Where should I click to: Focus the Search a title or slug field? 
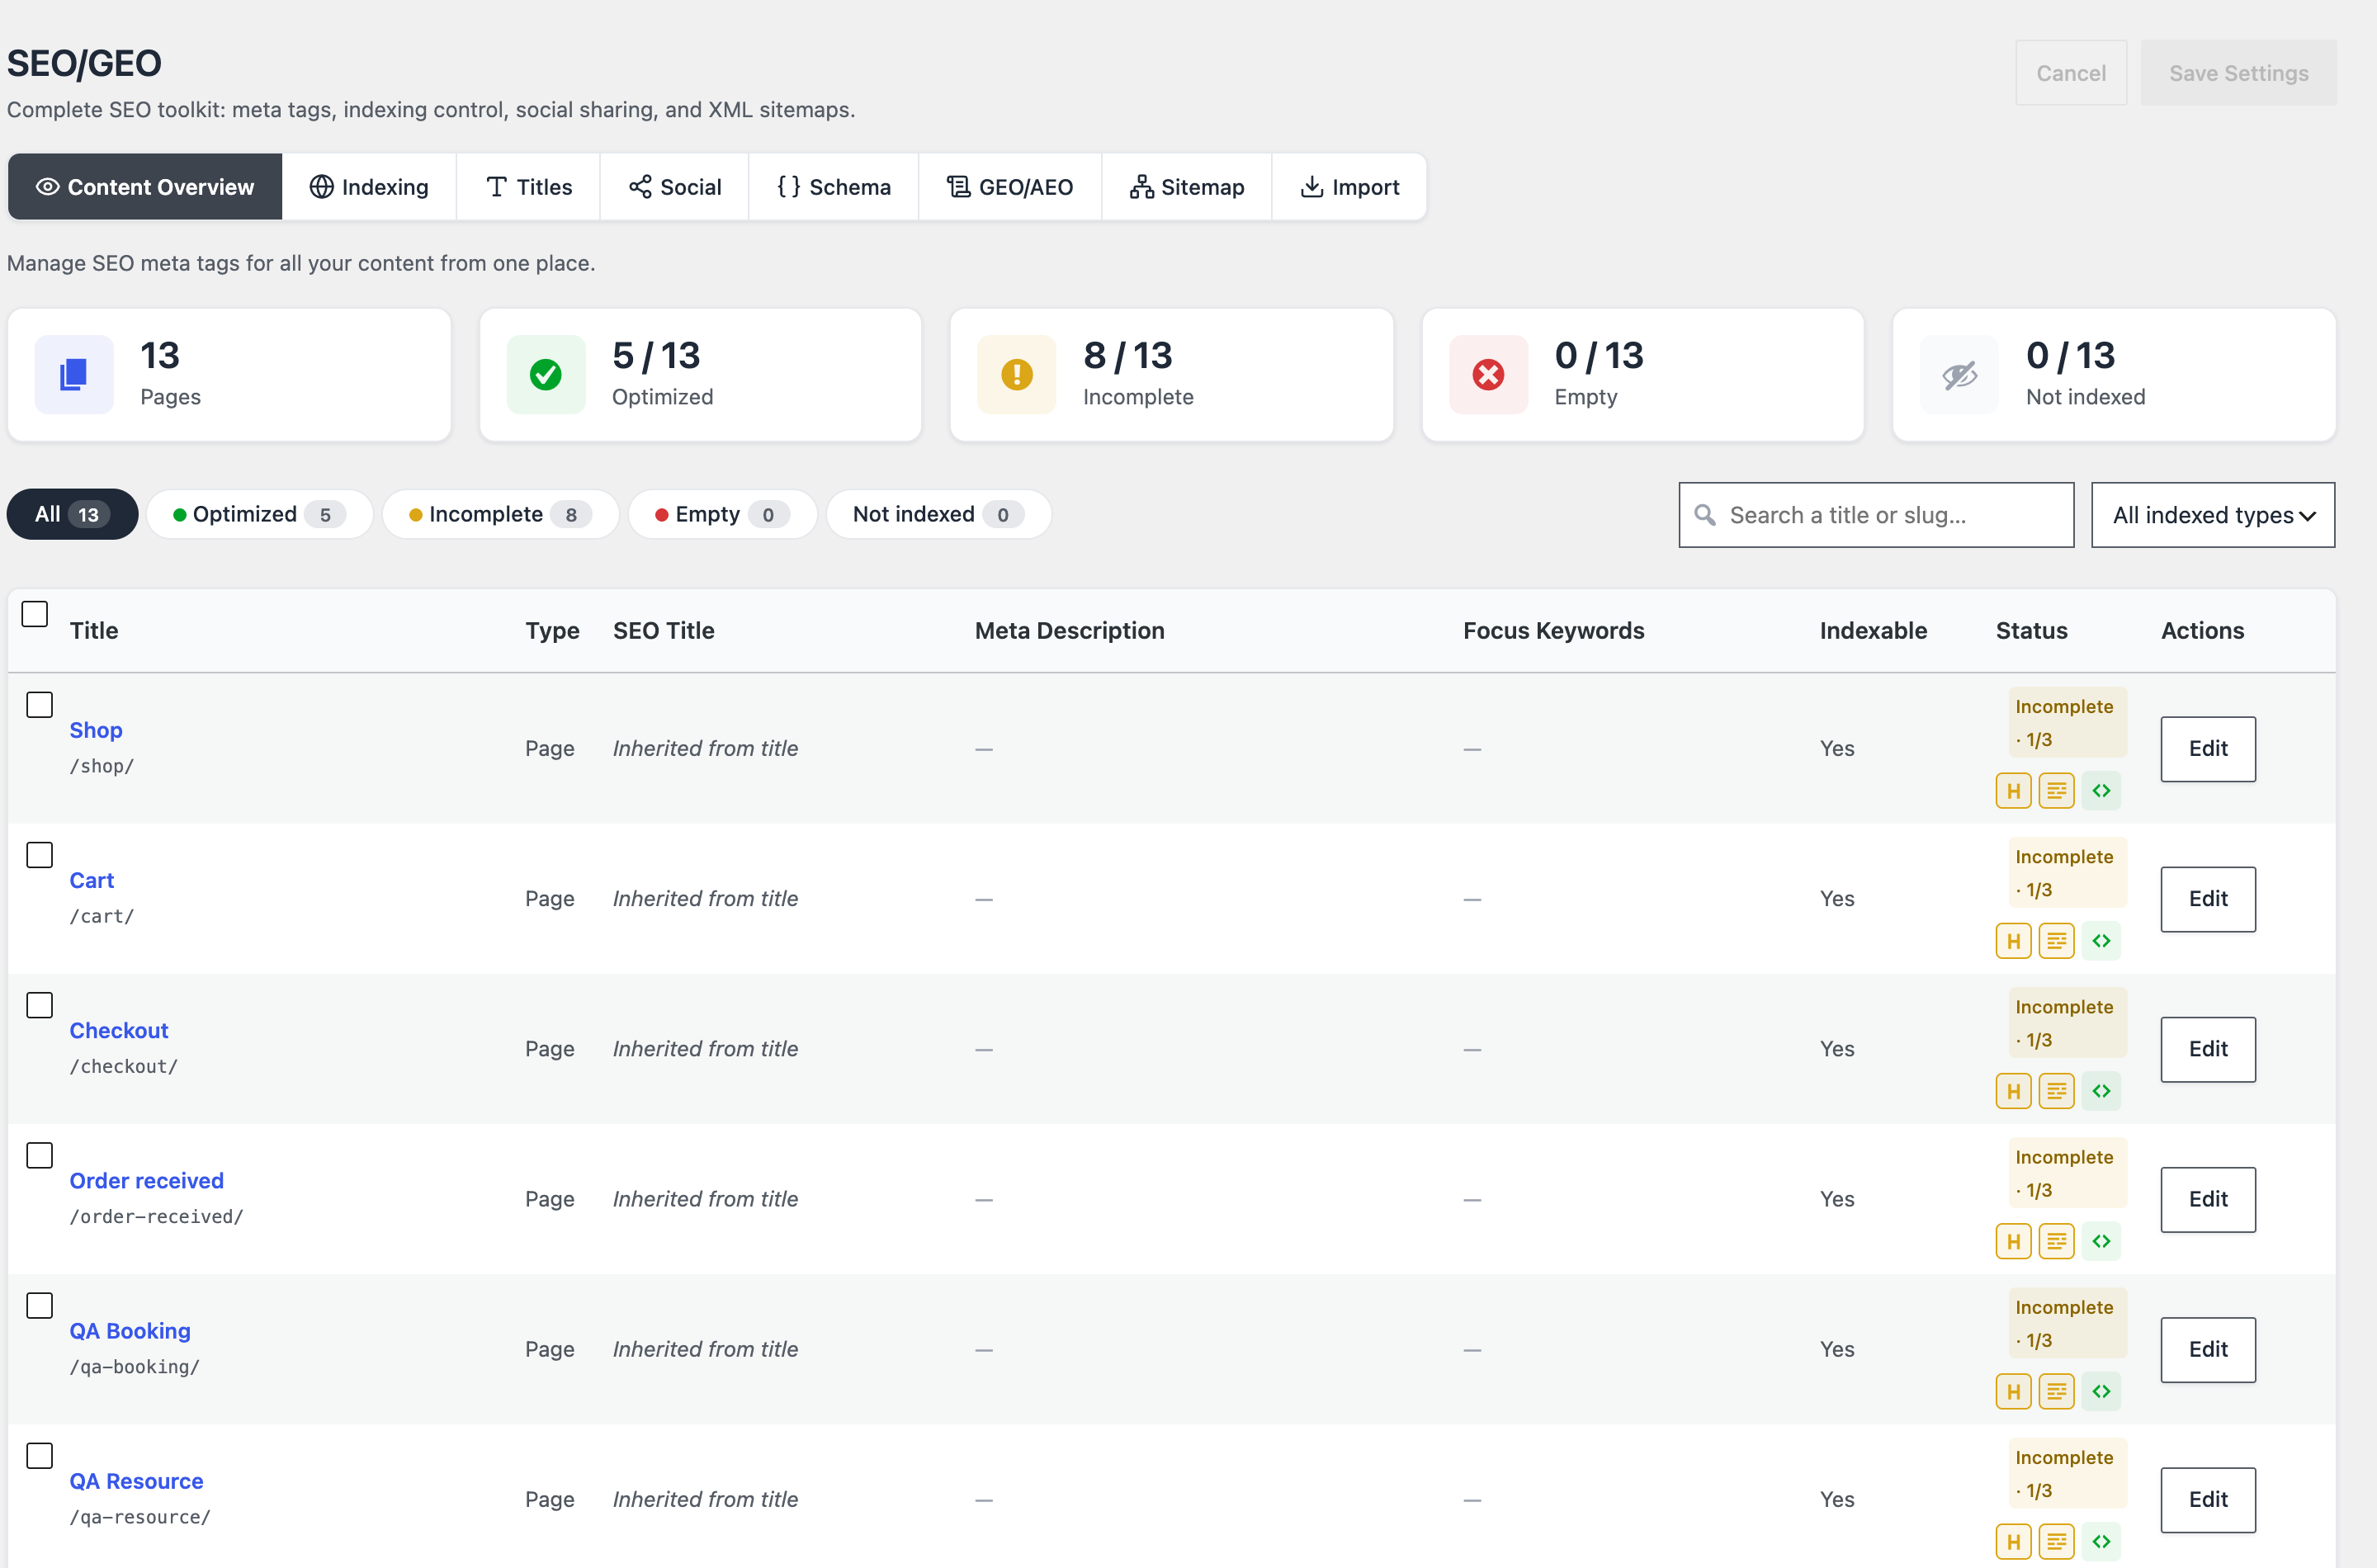[1876, 515]
